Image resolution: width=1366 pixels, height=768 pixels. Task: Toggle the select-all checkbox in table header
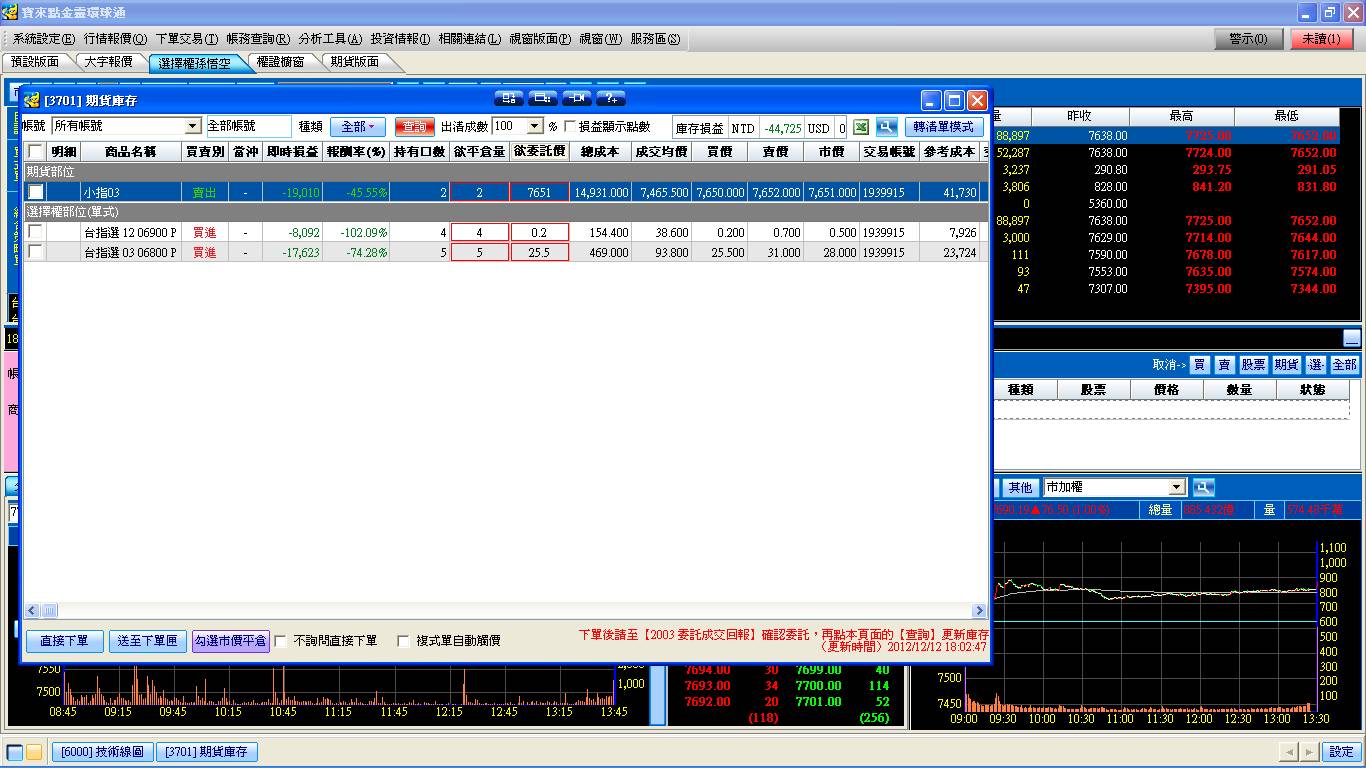(x=36, y=152)
